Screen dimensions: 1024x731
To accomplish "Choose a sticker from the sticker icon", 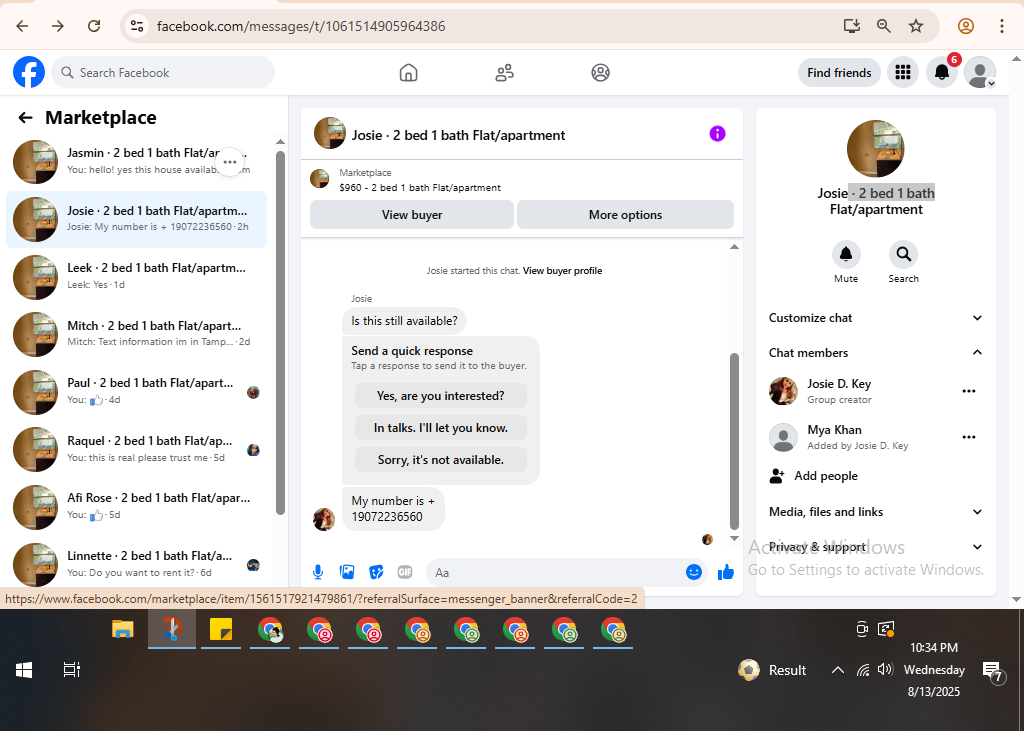I will pyautogui.click(x=376, y=572).
